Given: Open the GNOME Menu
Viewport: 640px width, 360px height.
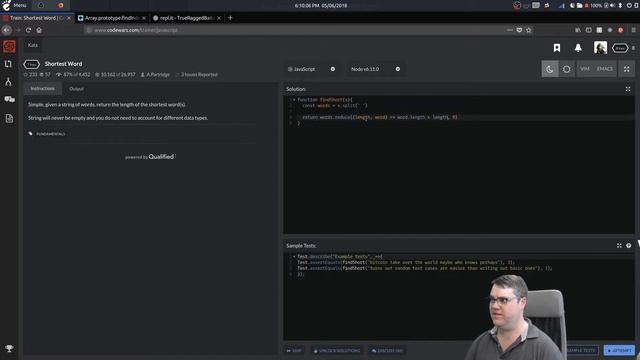Looking at the screenshot, I should click(14, 5).
